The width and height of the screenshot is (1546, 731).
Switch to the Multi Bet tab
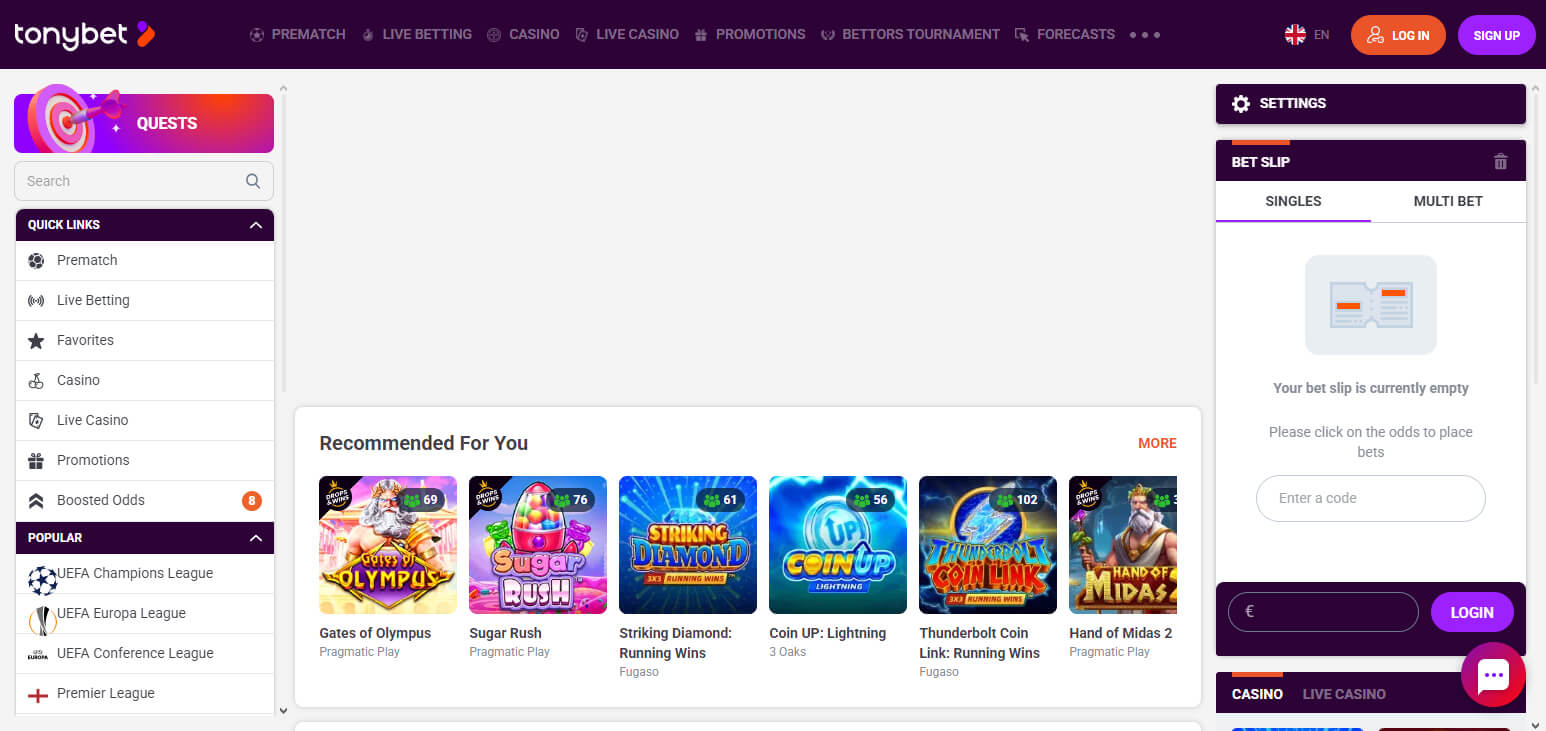1448,201
